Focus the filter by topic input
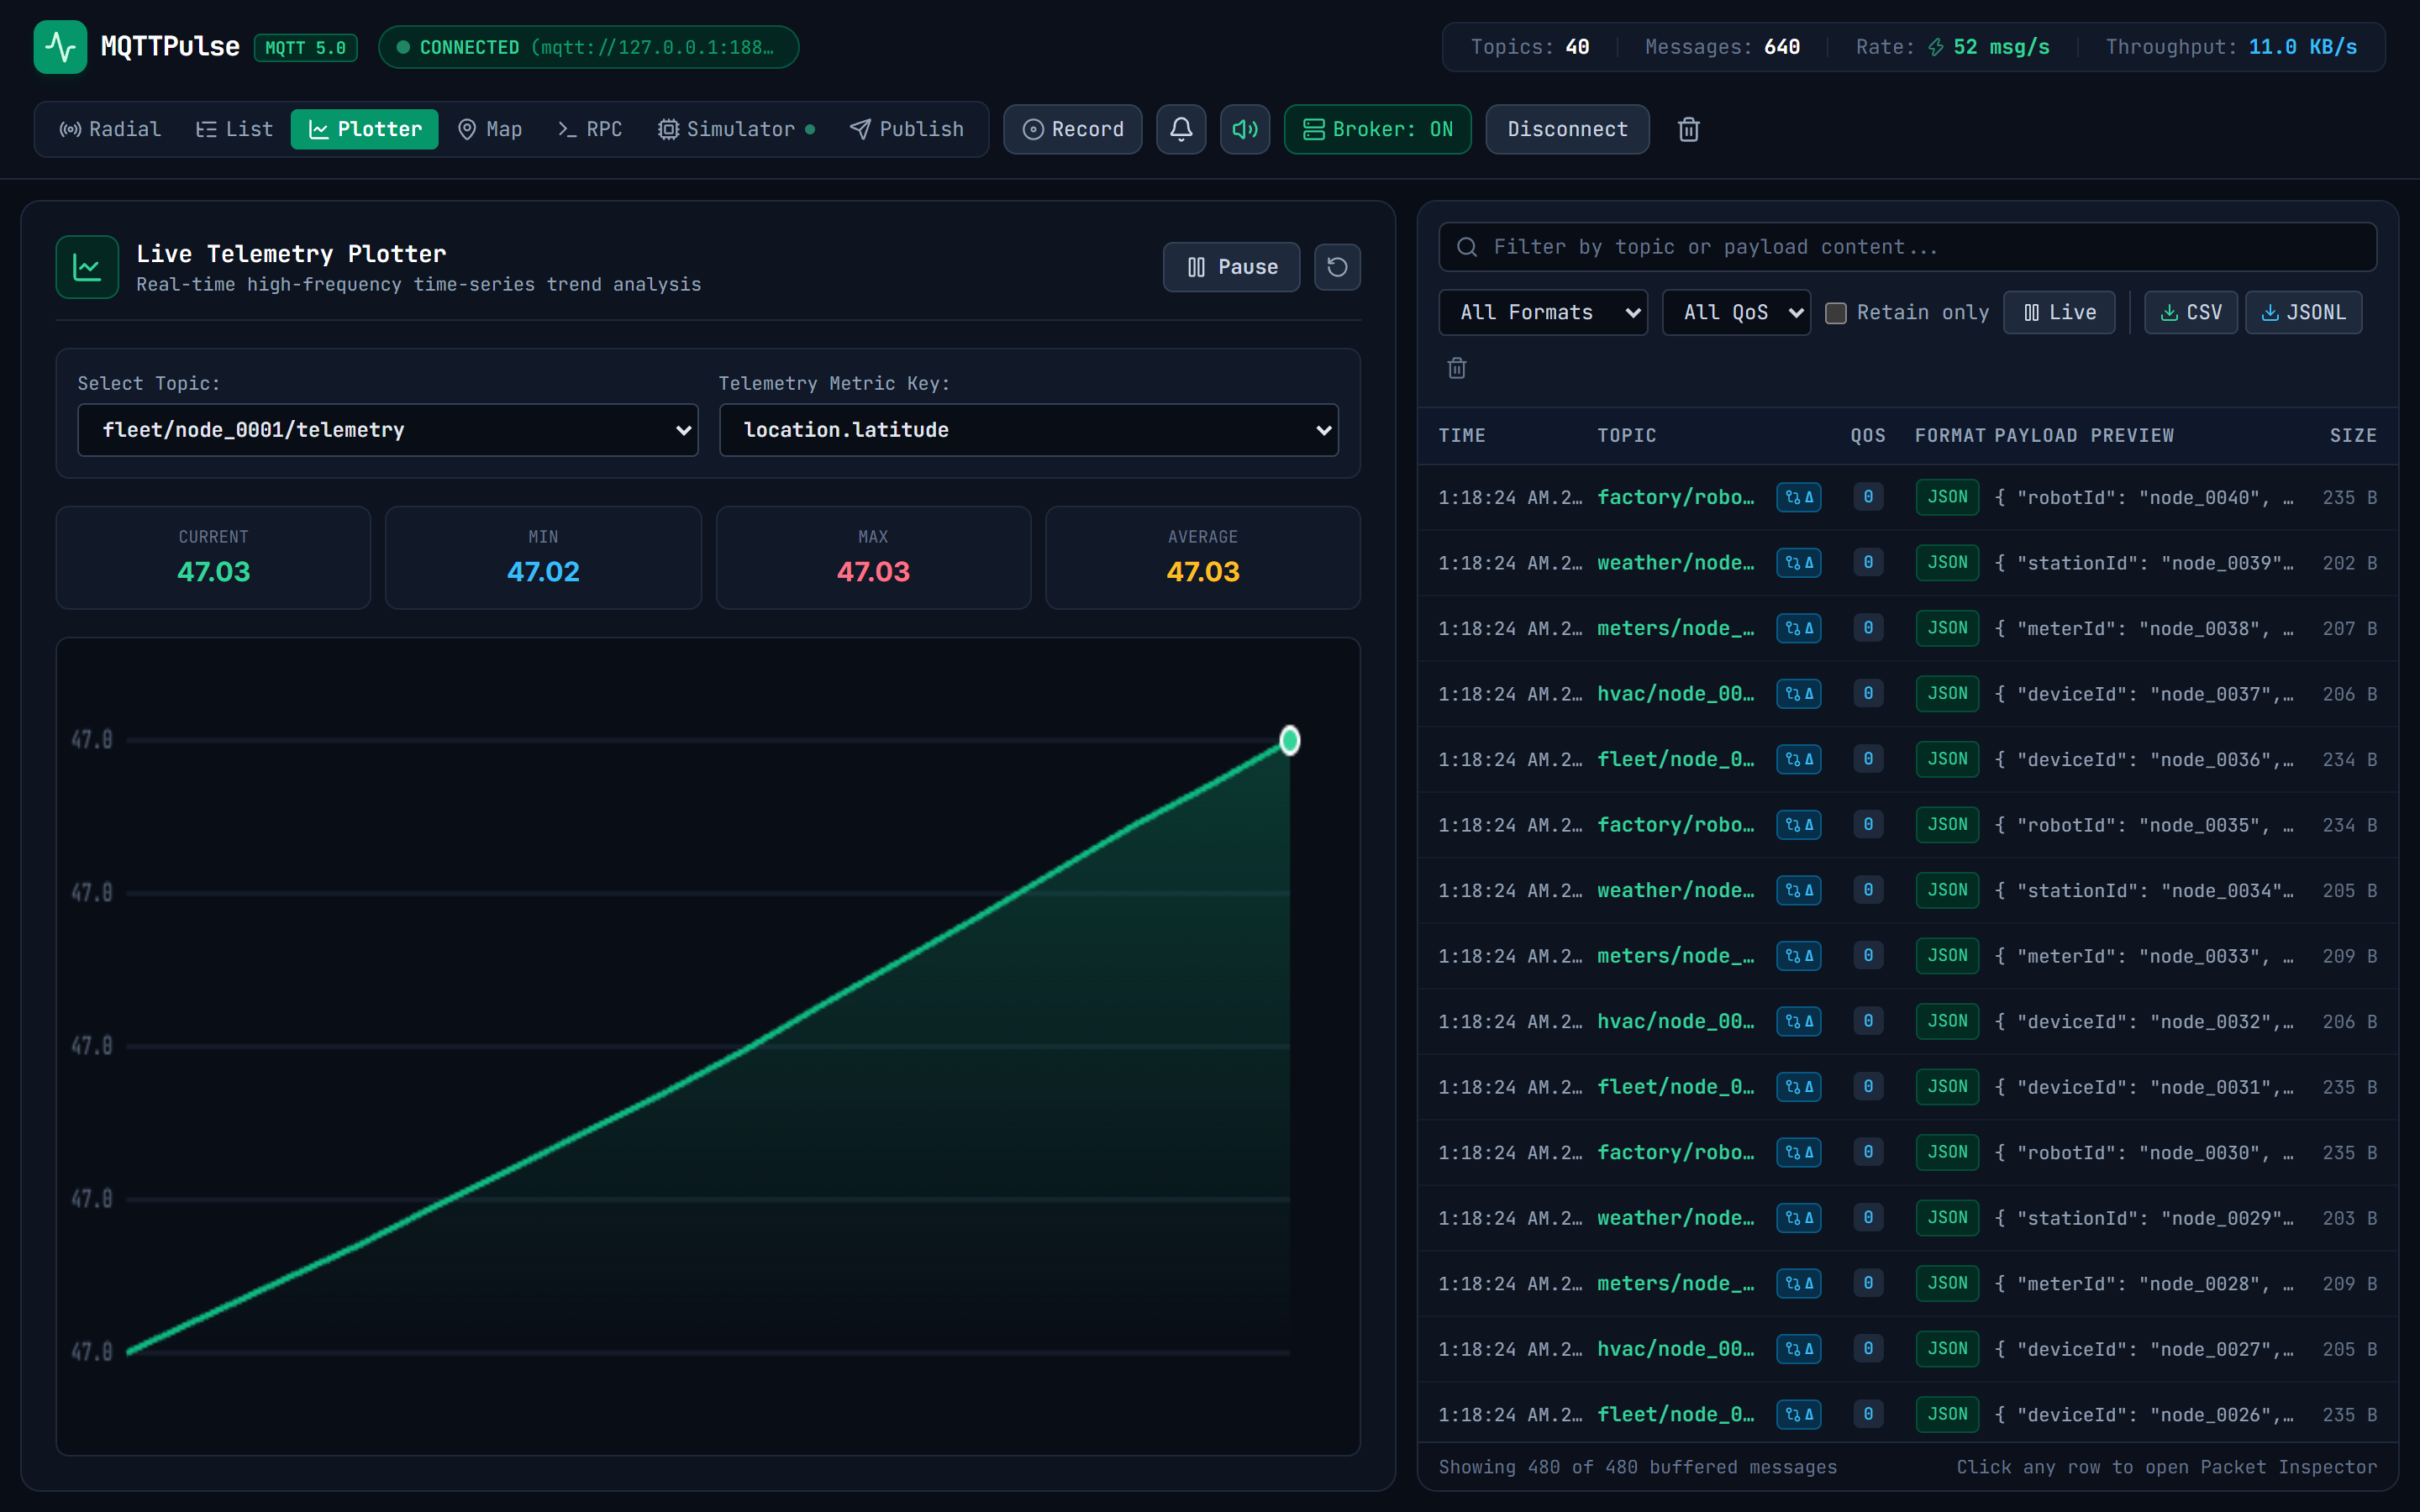 point(1907,247)
